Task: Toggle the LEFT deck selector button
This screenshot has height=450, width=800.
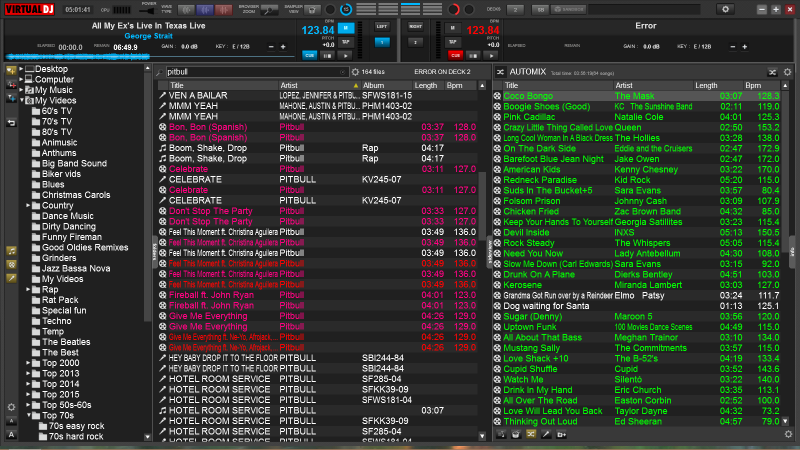Action: coord(383,28)
